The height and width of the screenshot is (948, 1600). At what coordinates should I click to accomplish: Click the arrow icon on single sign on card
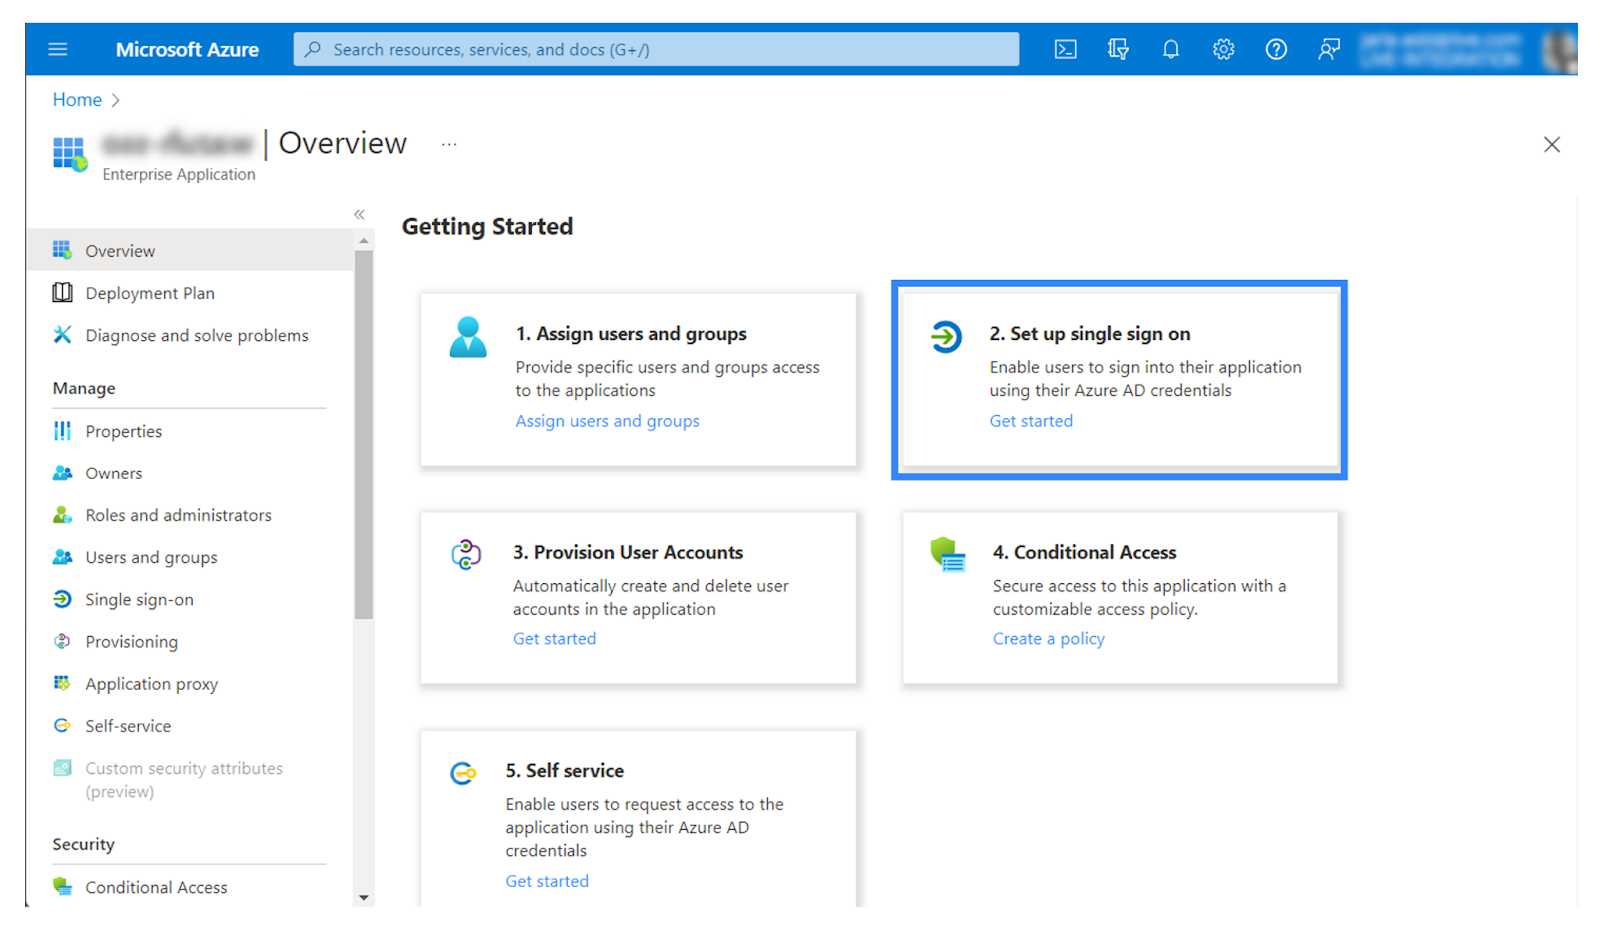pos(945,337)
